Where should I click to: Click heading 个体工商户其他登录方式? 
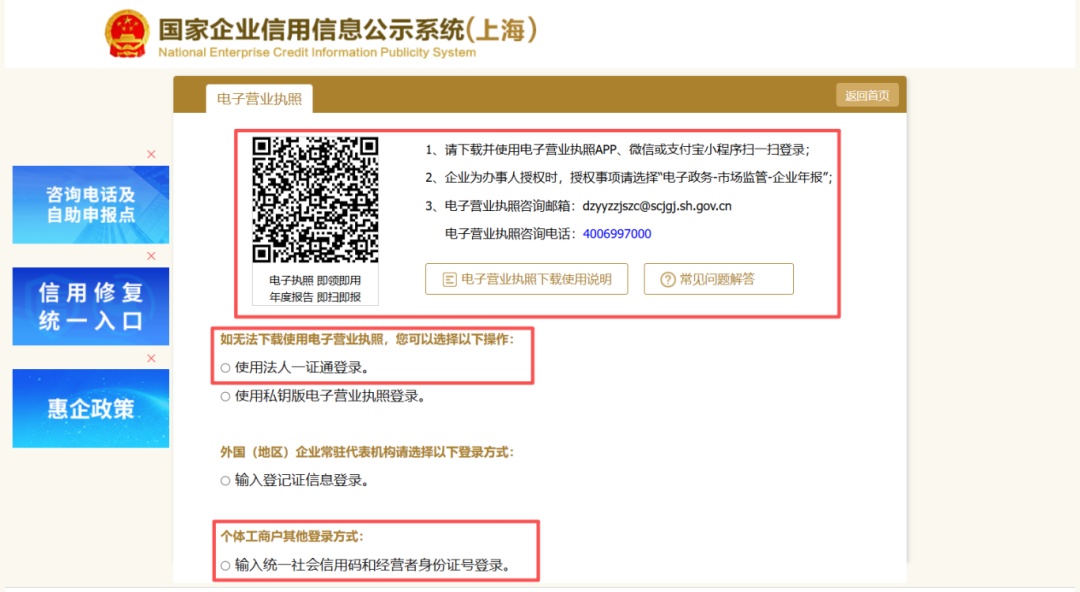pyautogui.click(x=291, y=536)
